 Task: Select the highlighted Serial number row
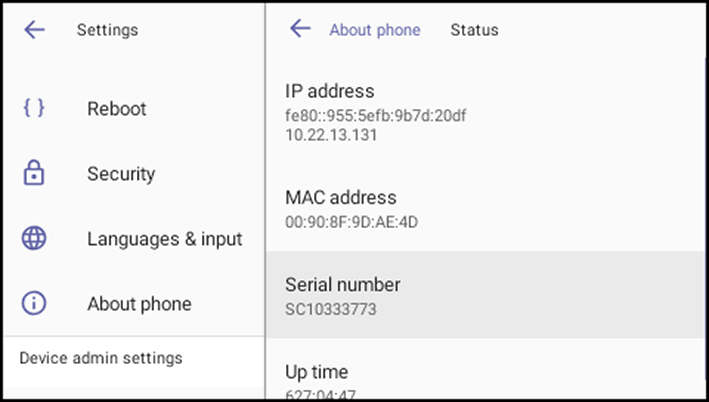click(x=486, y=295)
